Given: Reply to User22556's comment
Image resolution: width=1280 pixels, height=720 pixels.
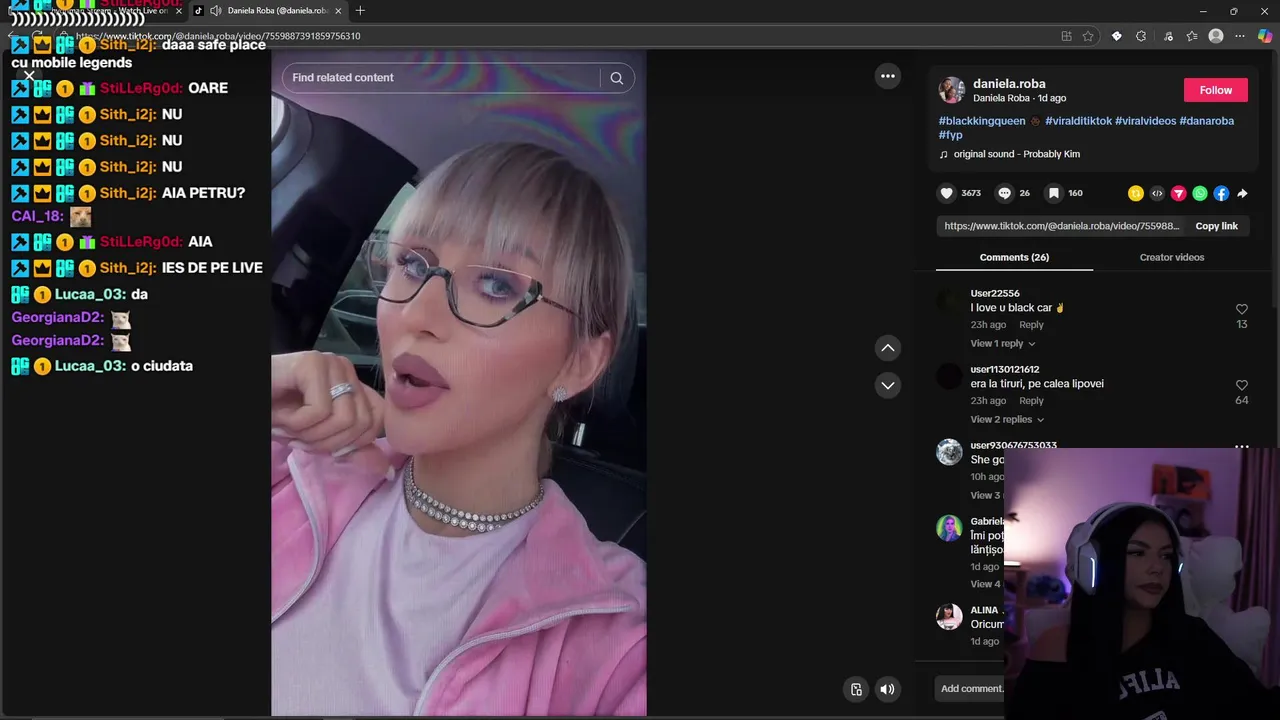Looking at the screenshot, I should point(1031,325).
